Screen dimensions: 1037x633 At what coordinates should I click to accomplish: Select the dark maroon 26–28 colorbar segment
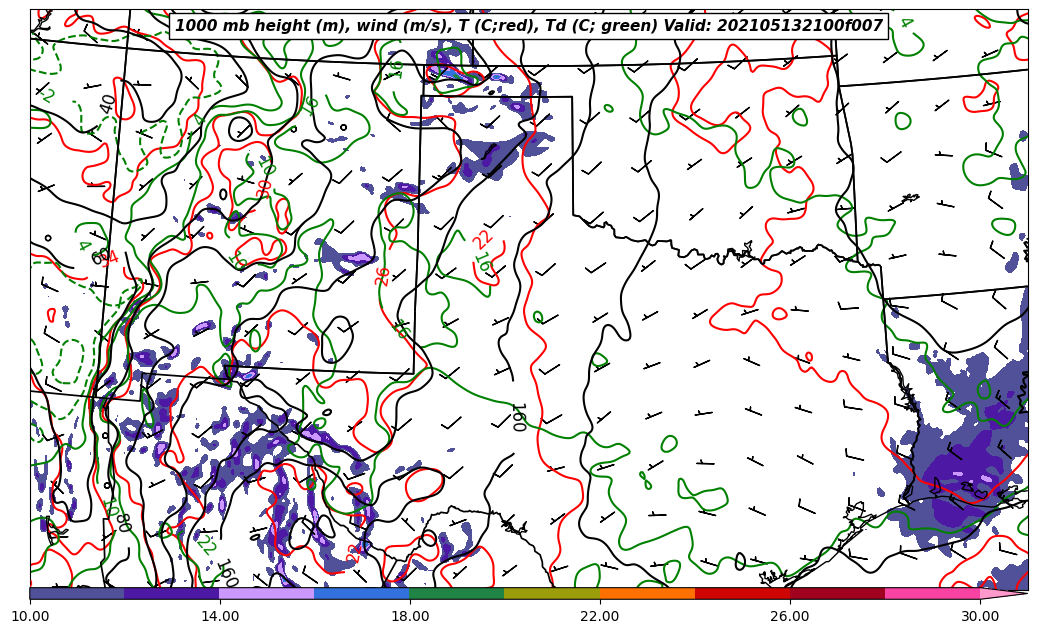838,593
